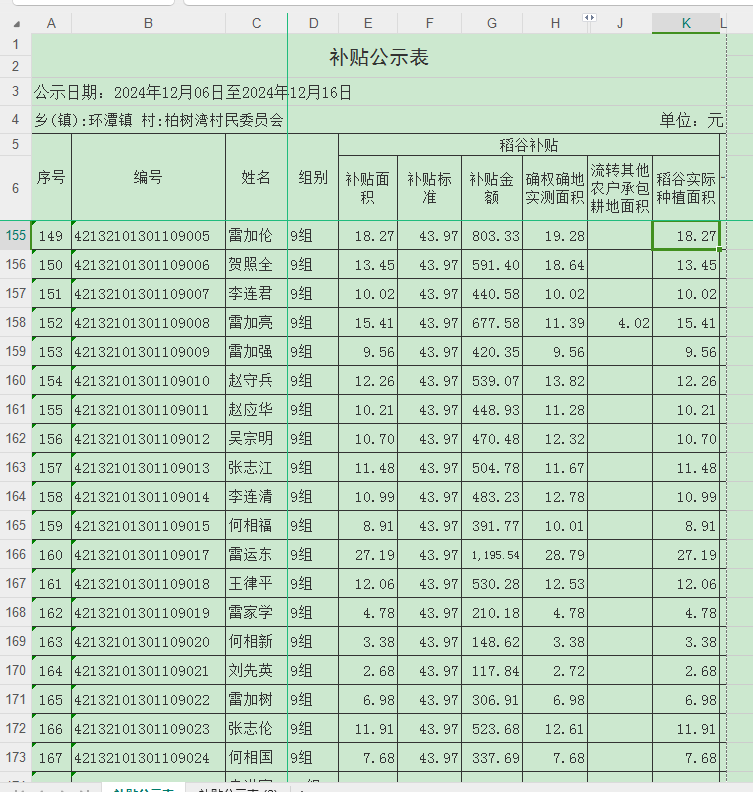
Task: Click the subsidy amount cell 148.62
Action: pos(492,642)
